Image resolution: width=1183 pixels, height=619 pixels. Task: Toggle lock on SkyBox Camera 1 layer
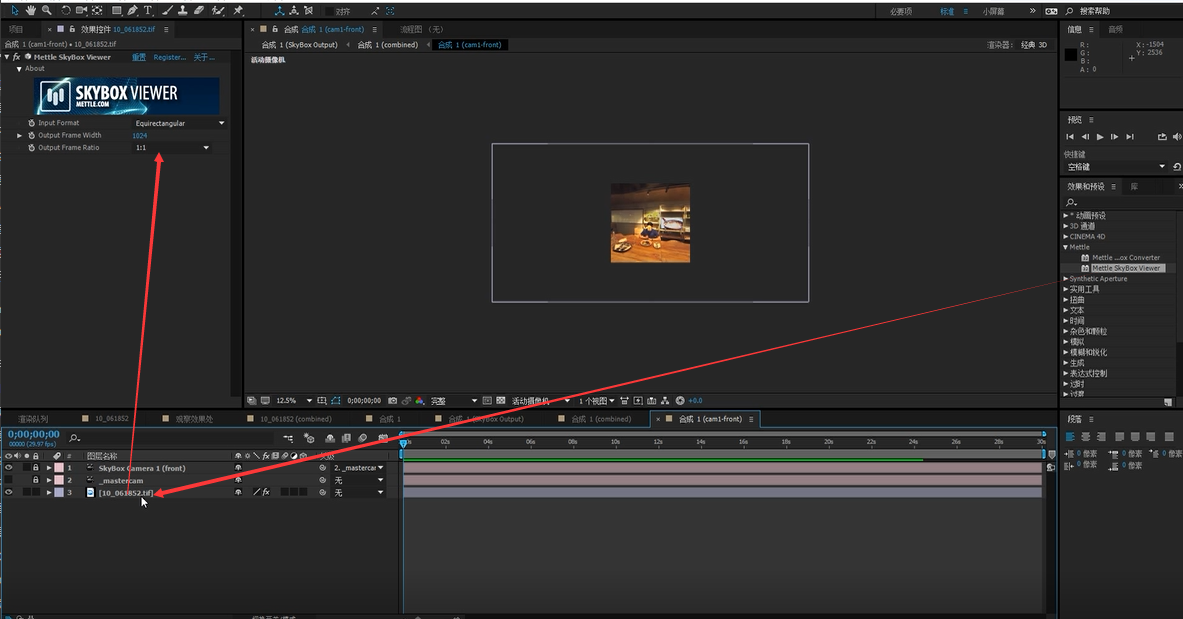pos(35,468)
